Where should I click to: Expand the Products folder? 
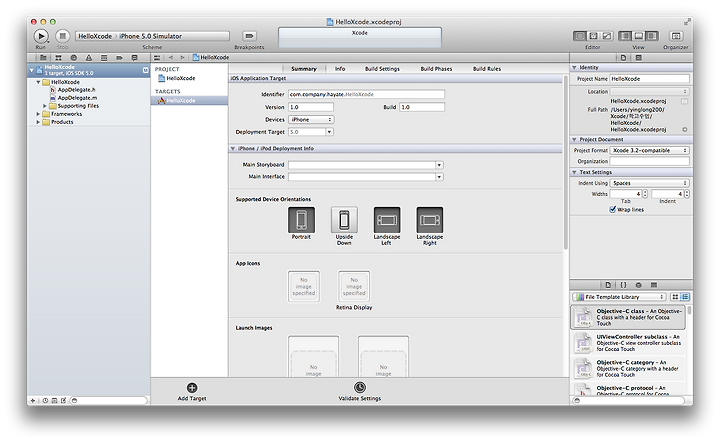[38, 122]
